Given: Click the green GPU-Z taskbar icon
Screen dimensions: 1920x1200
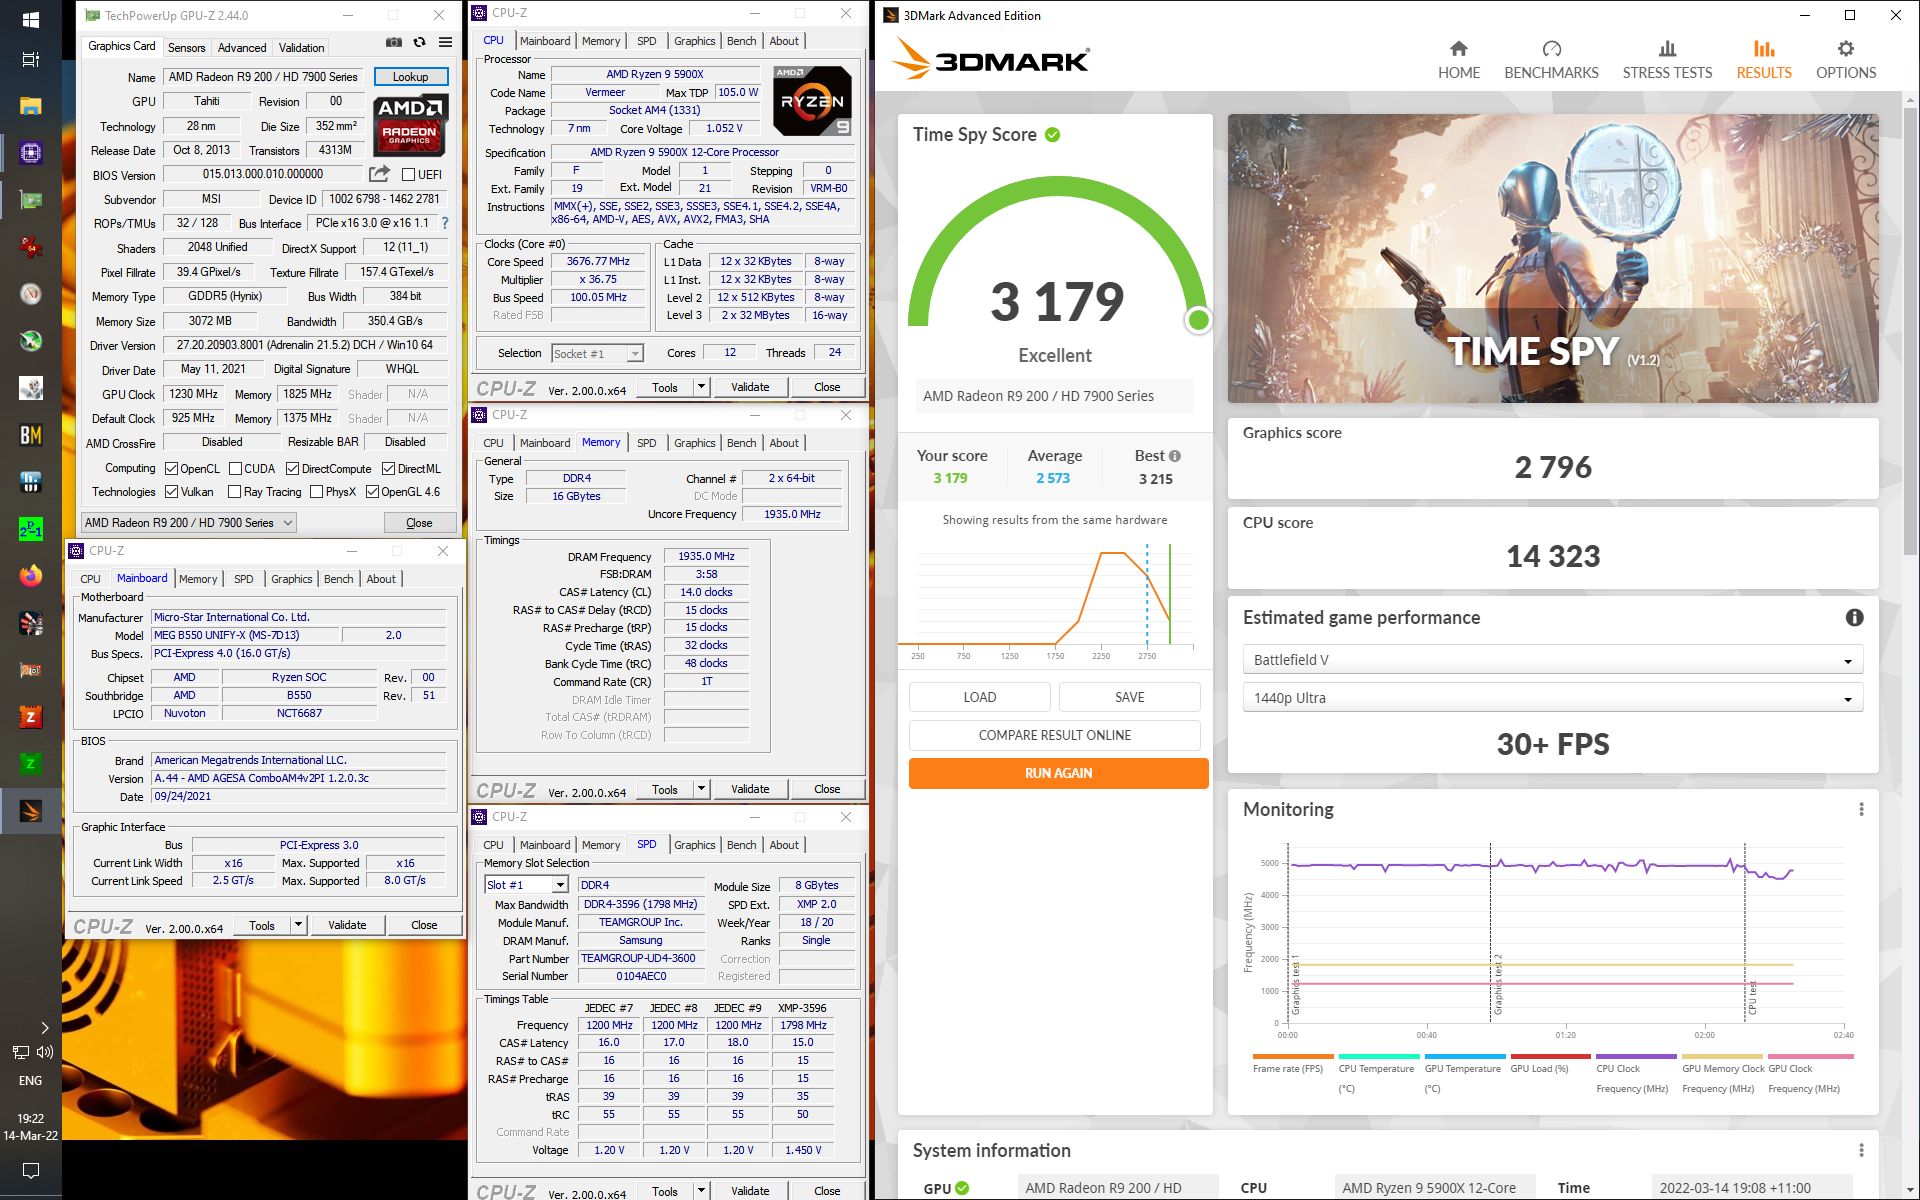Looking at the screenshot, I should [31, 200].
